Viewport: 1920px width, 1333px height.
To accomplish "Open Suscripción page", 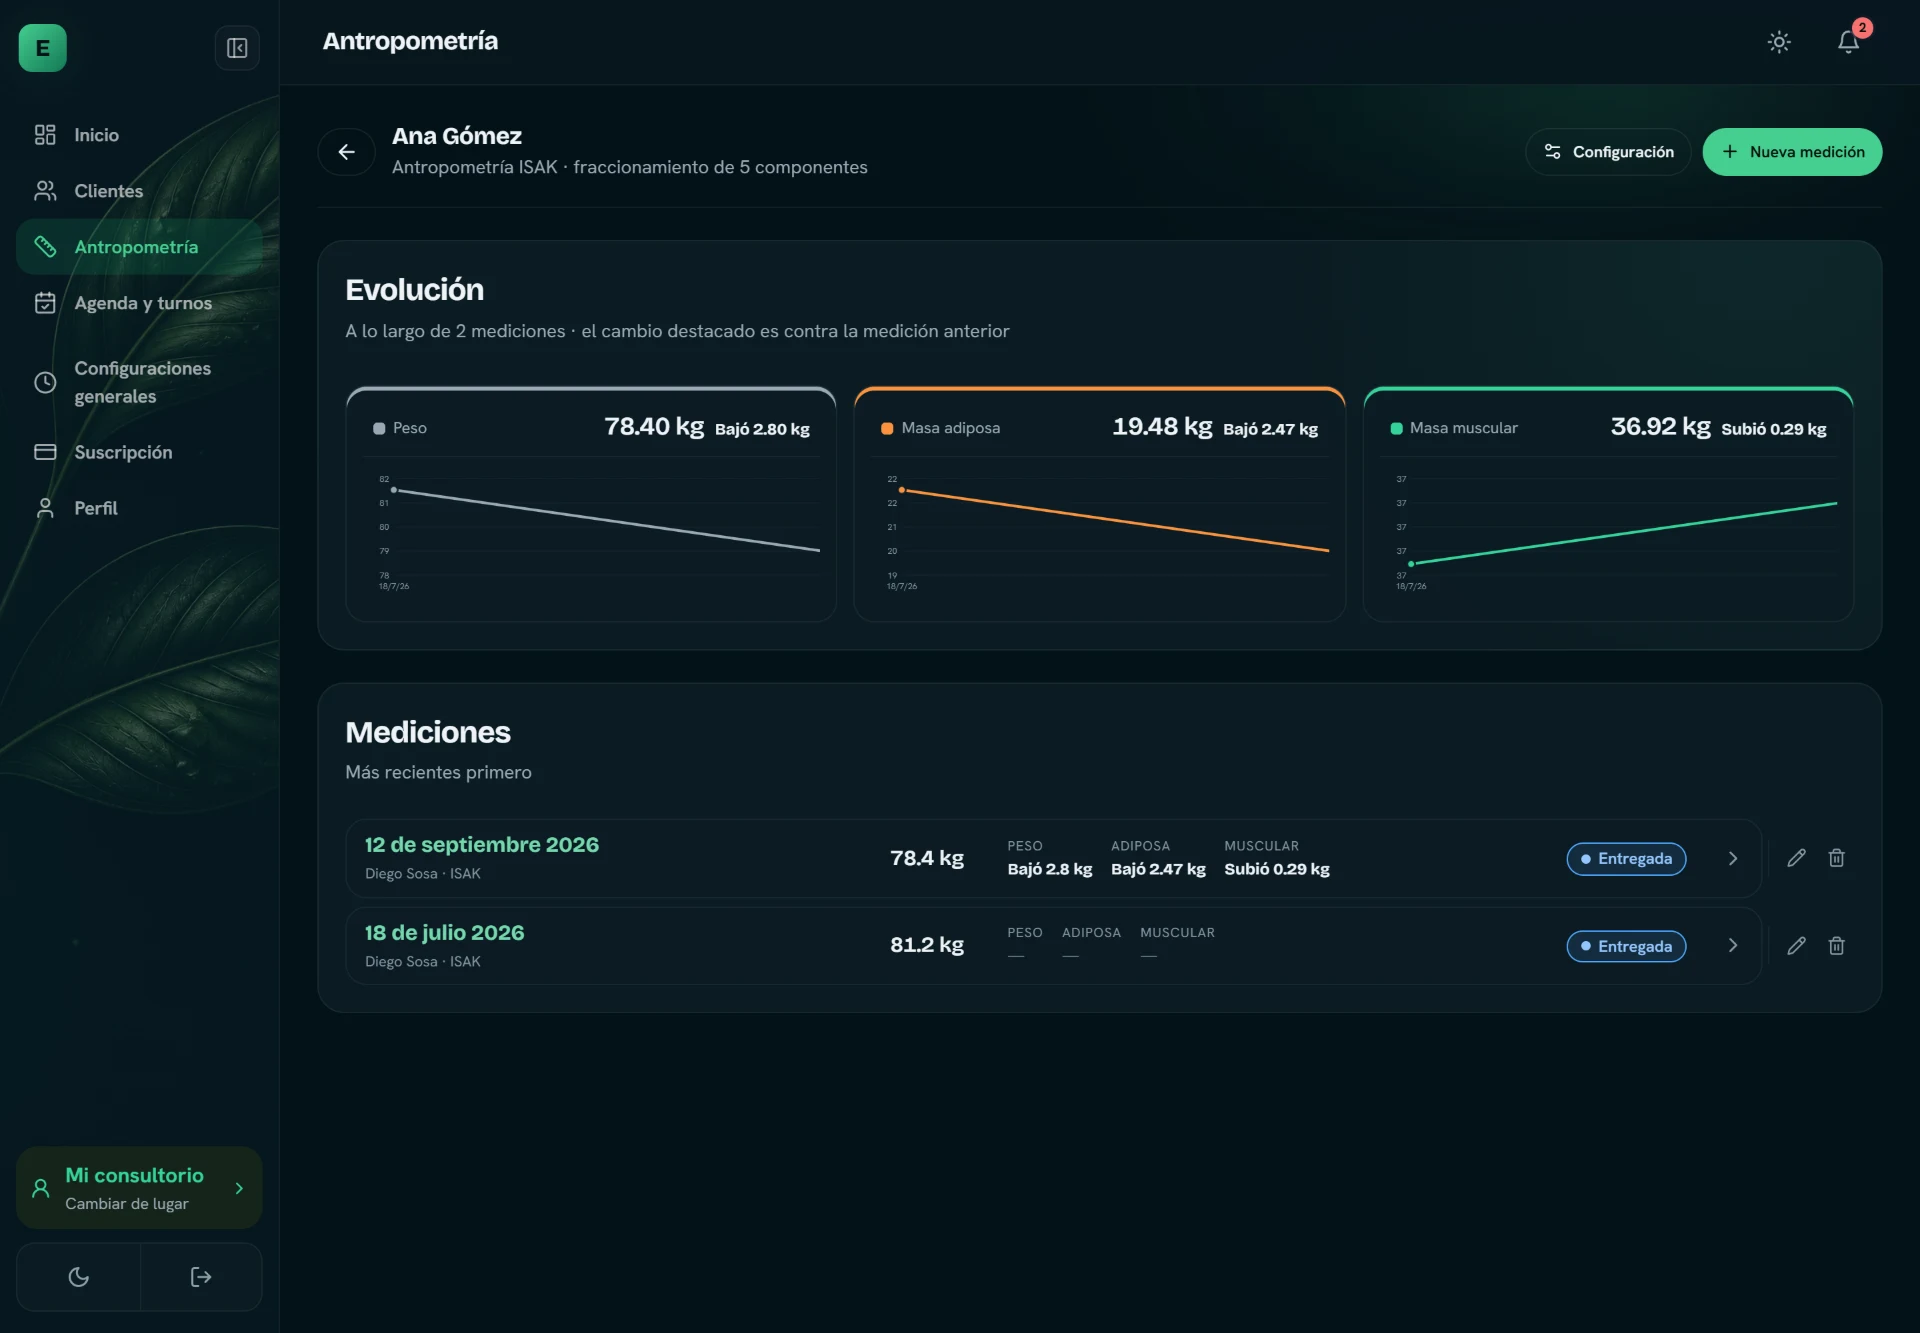I will 139,452.
